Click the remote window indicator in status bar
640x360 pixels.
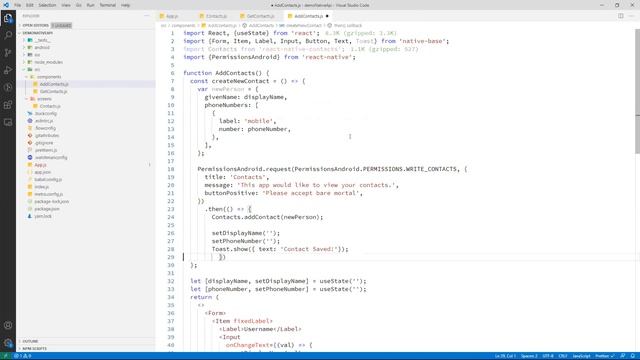point(5,356)
